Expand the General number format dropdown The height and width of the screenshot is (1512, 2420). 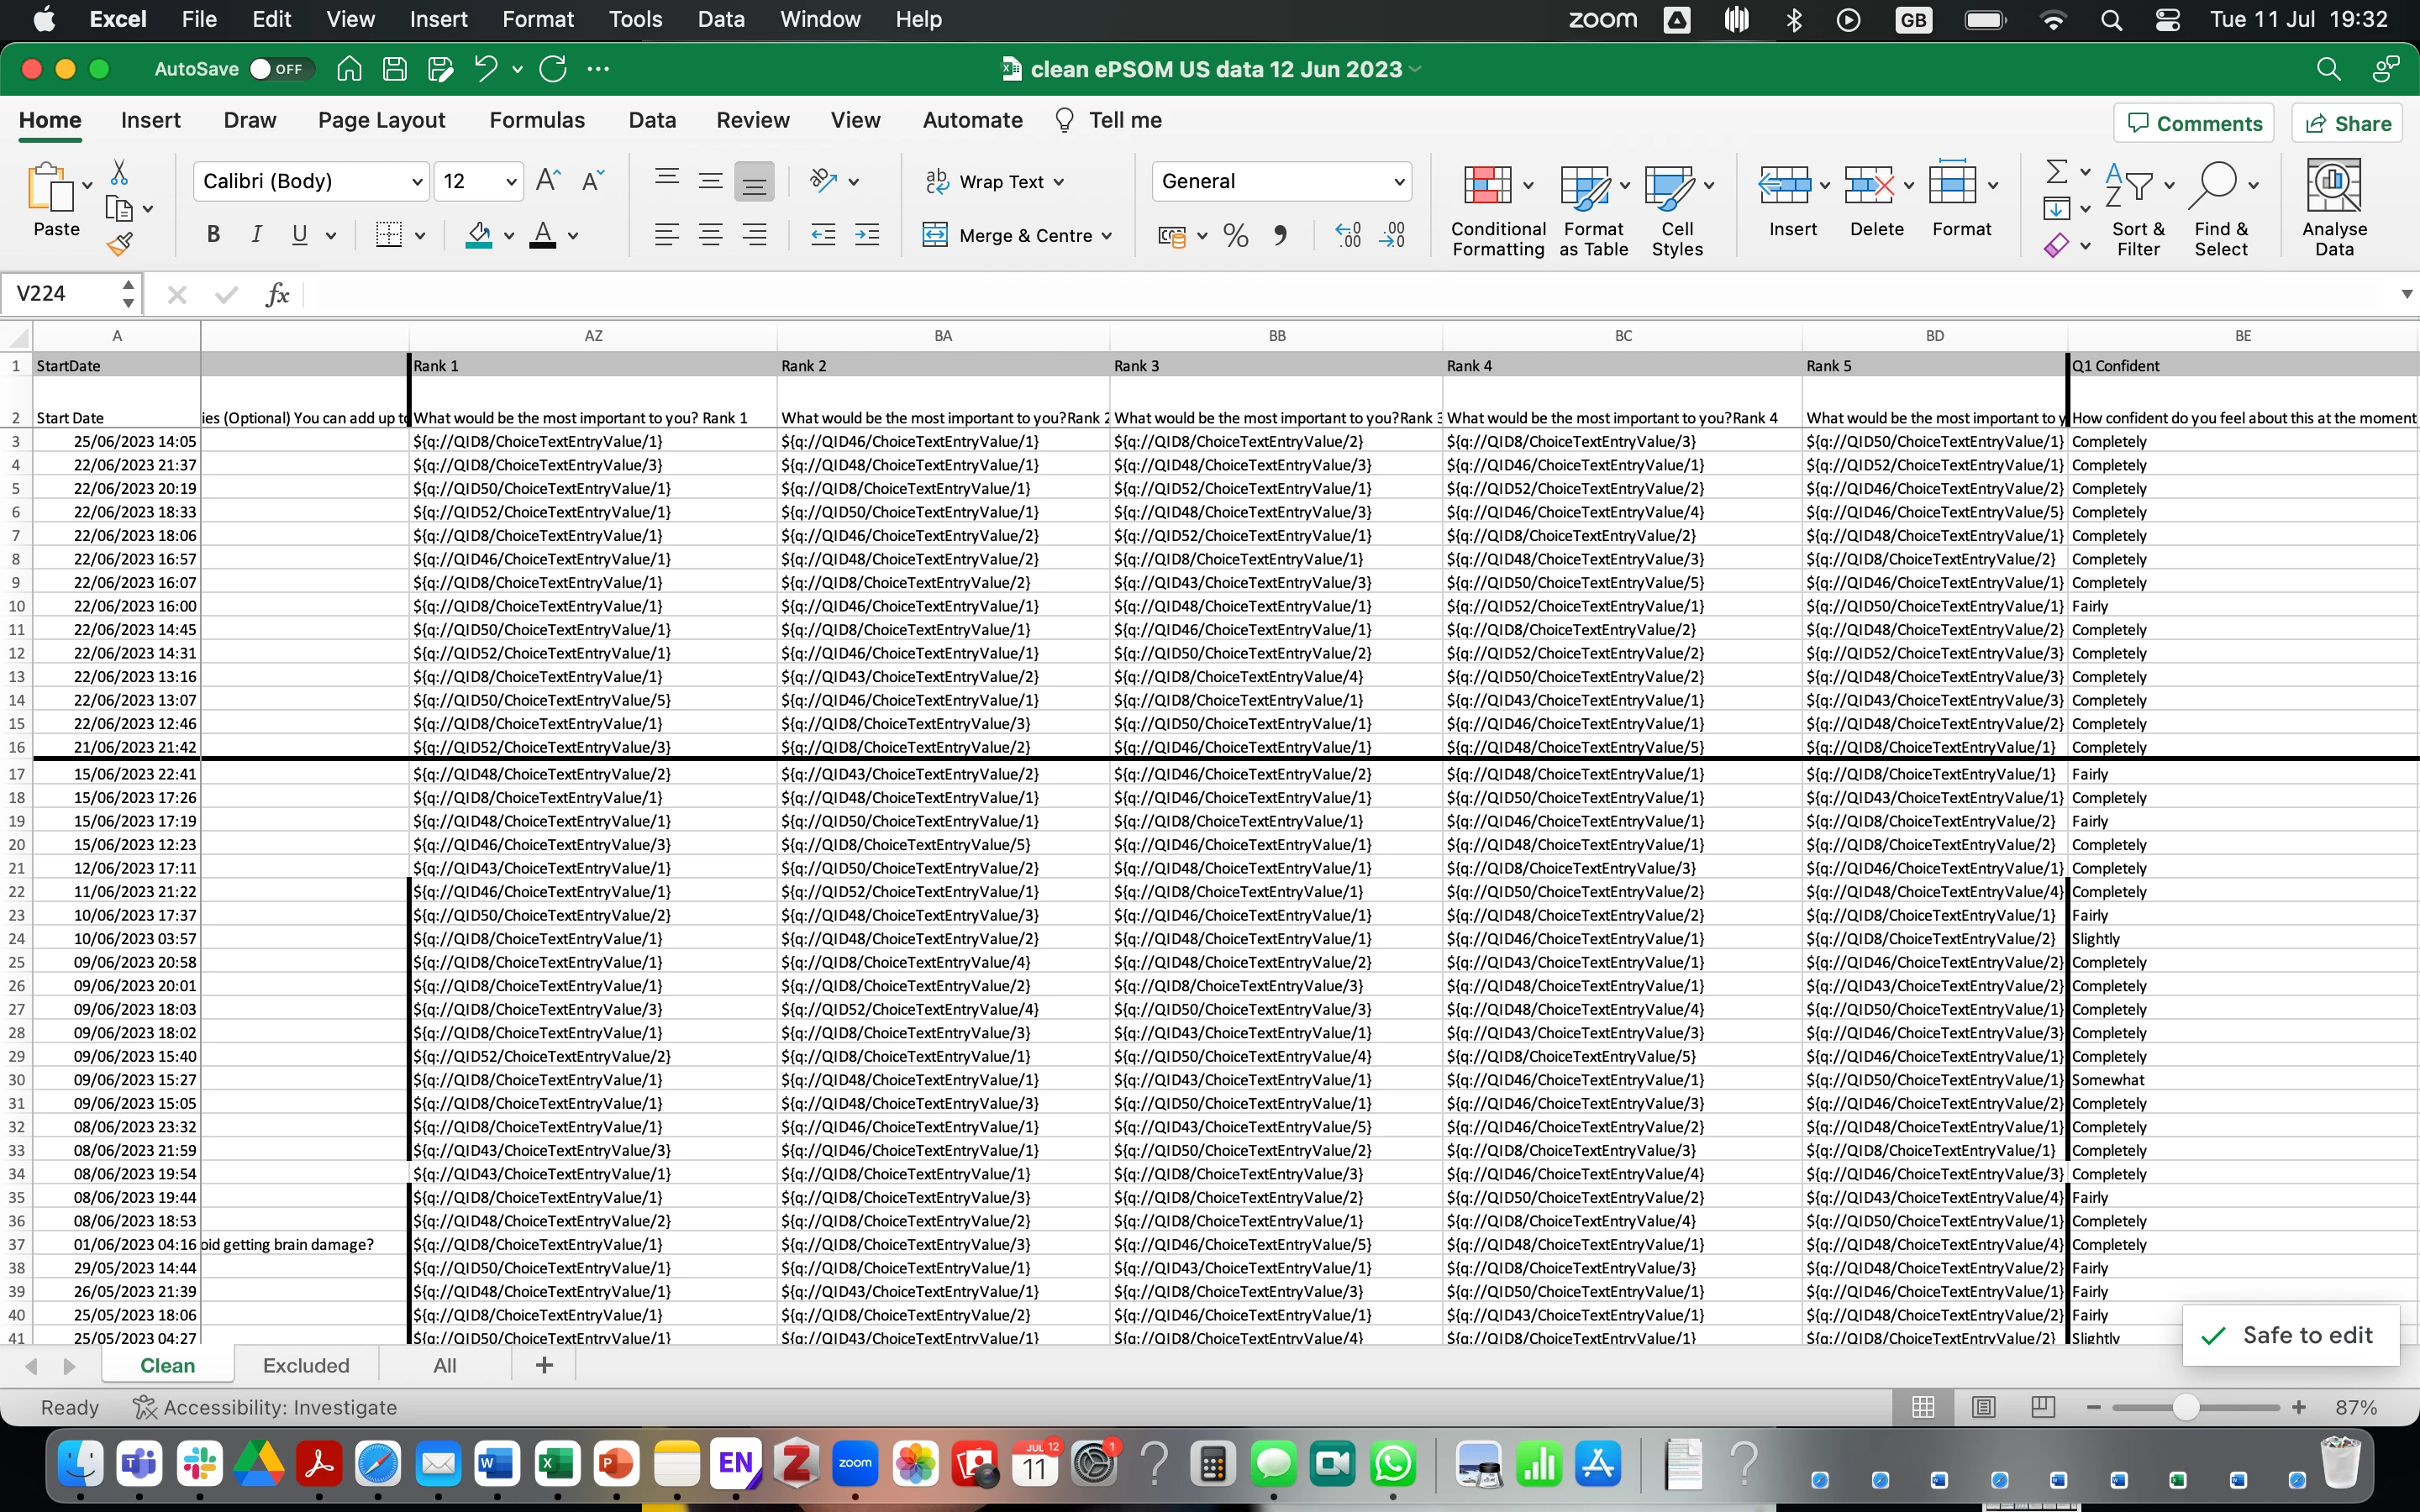point(1399,181)
